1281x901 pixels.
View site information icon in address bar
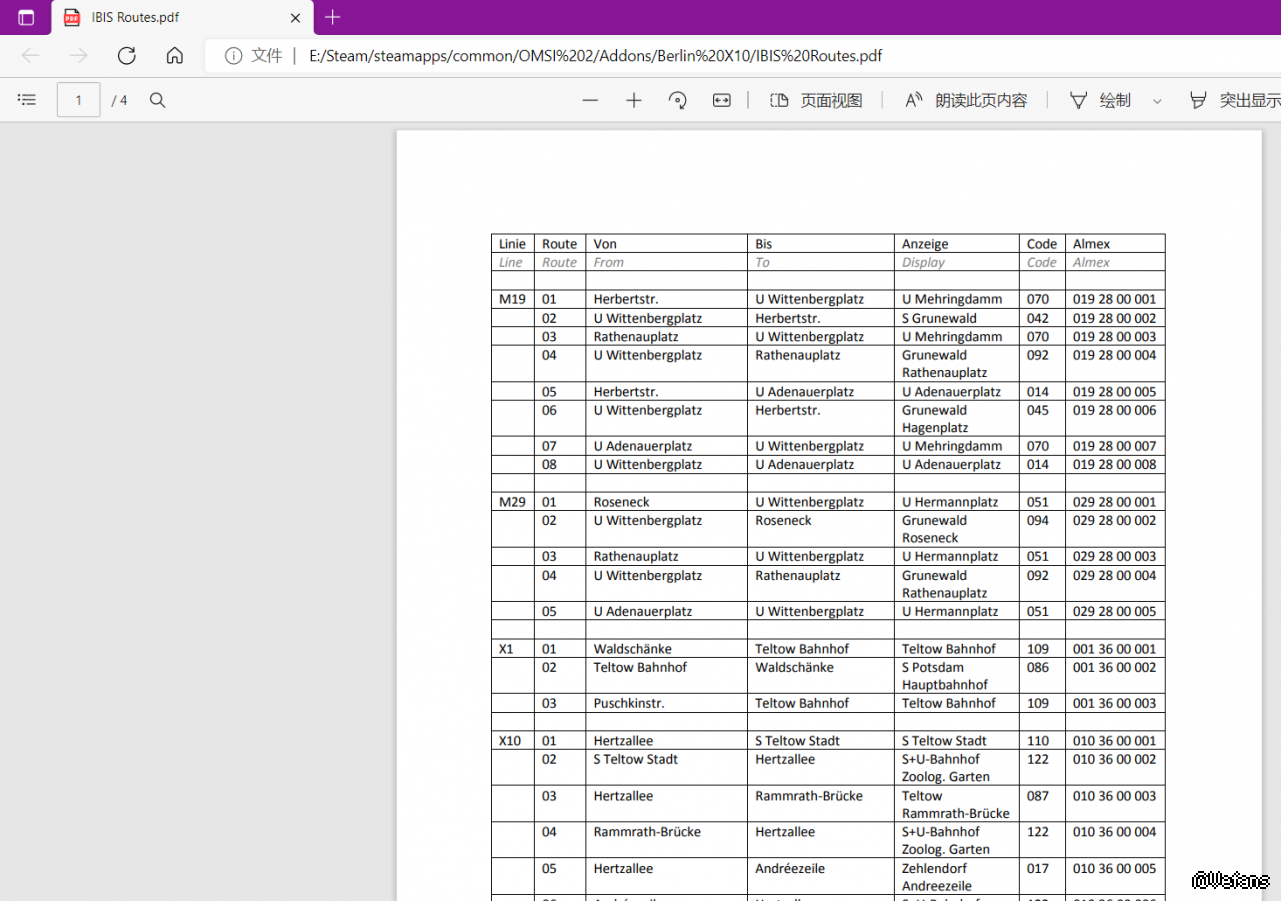[x=233, y=56]
